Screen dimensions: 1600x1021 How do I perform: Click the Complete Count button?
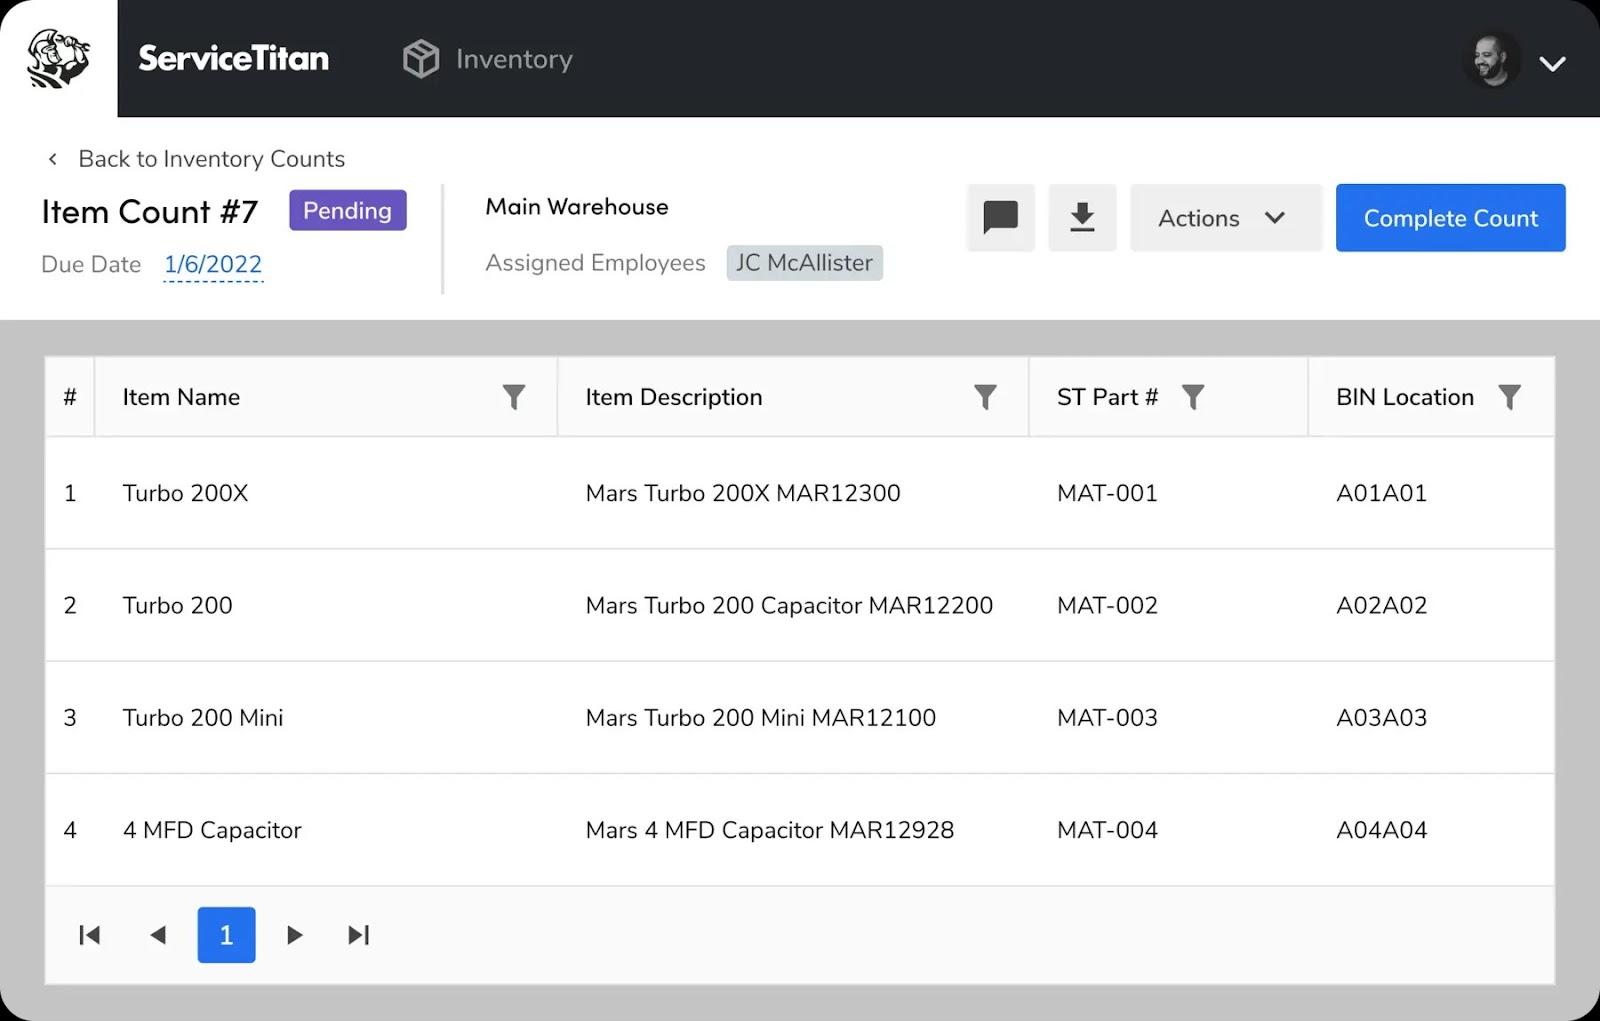1450,217
